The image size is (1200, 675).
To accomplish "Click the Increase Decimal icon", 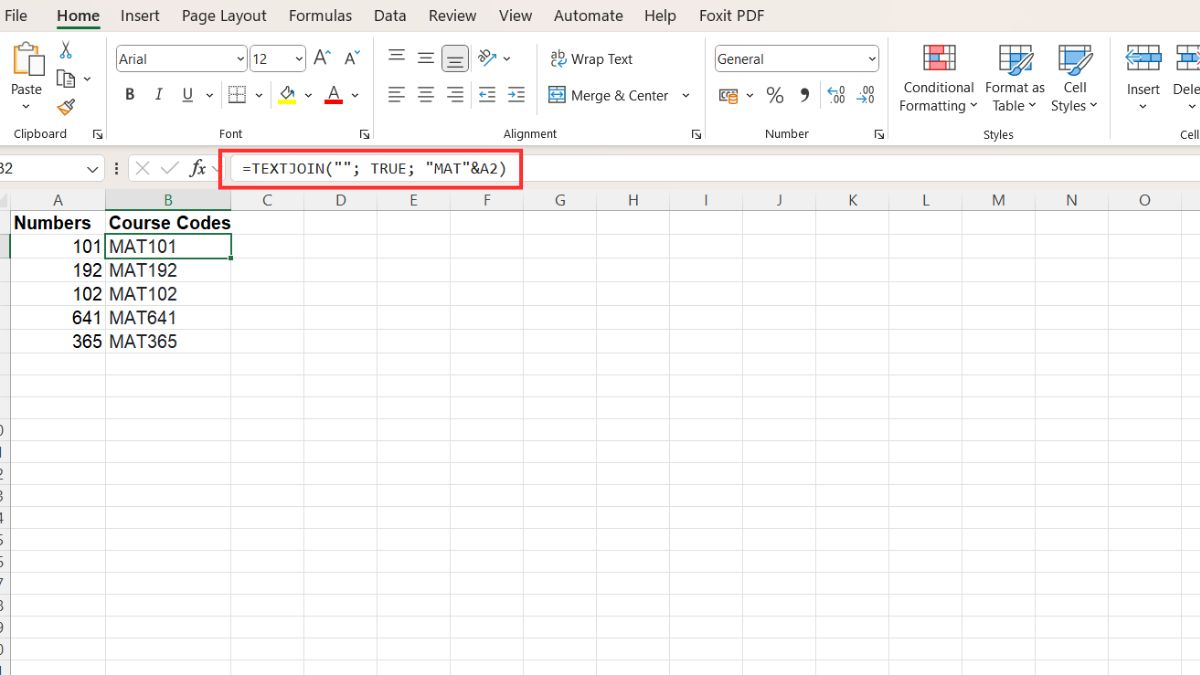I will coord(836,95).
